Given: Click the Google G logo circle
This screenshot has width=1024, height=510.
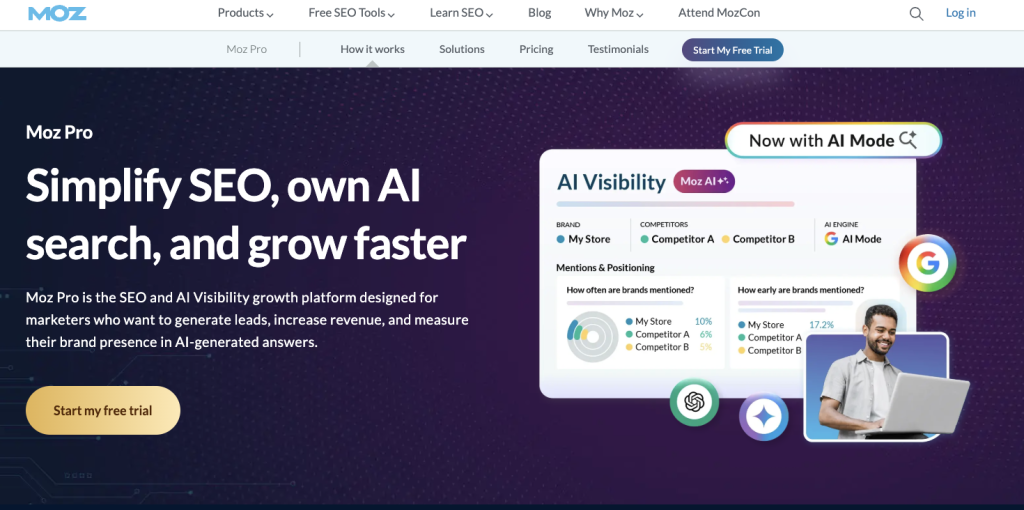Looking at the screenshot, I should 927,263.
